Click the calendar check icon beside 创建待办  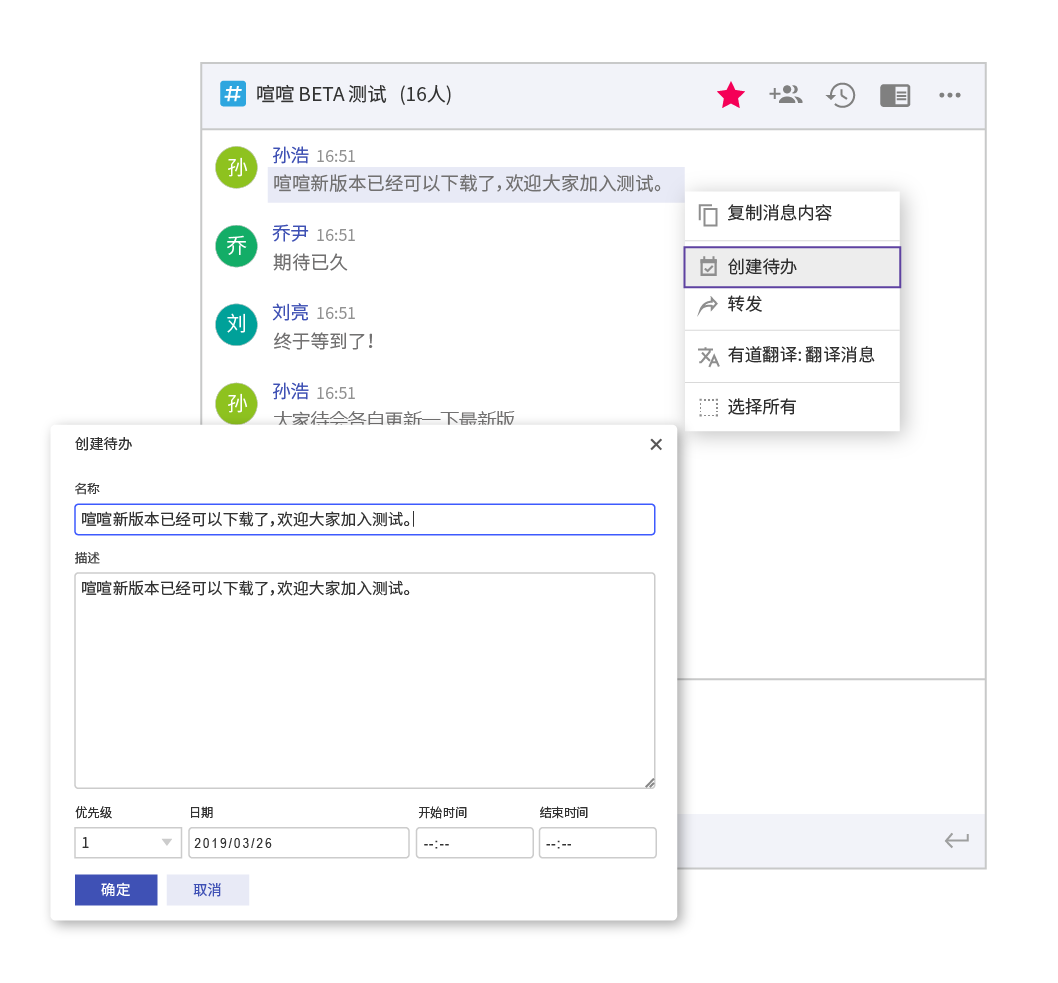708,266
